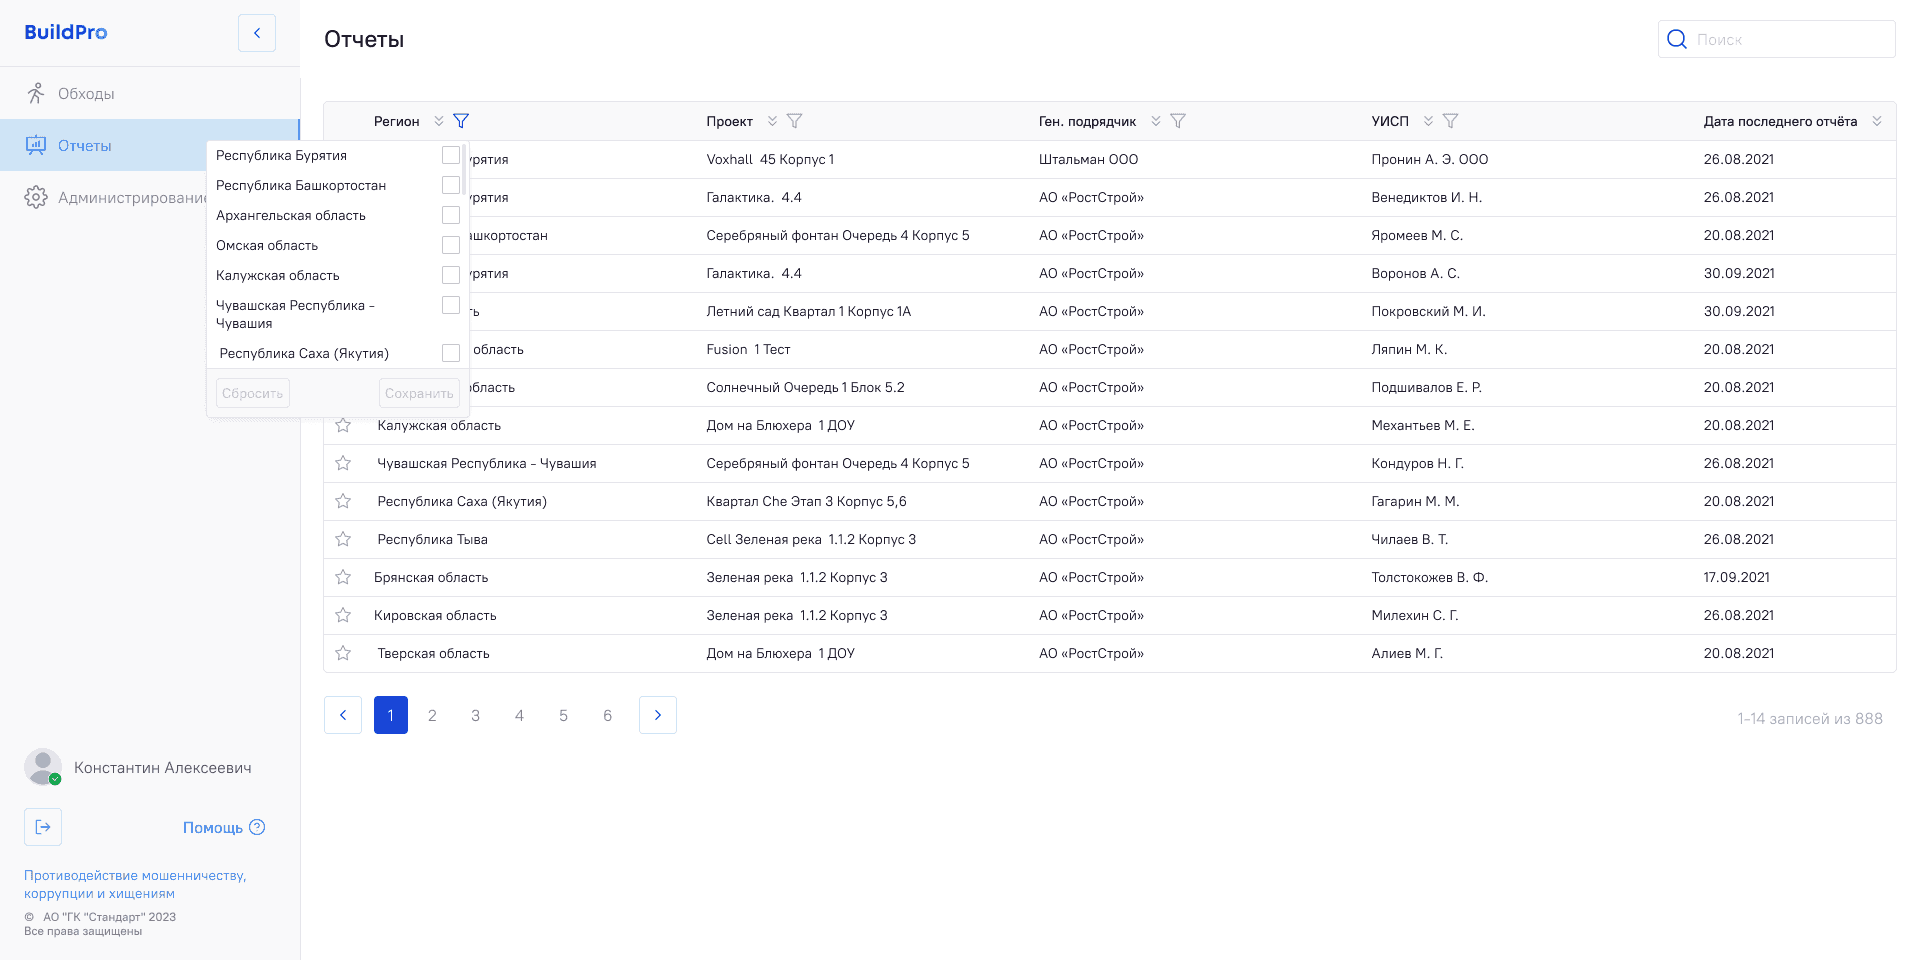Favorite the Тверская область row

click(x=343, y=654)
